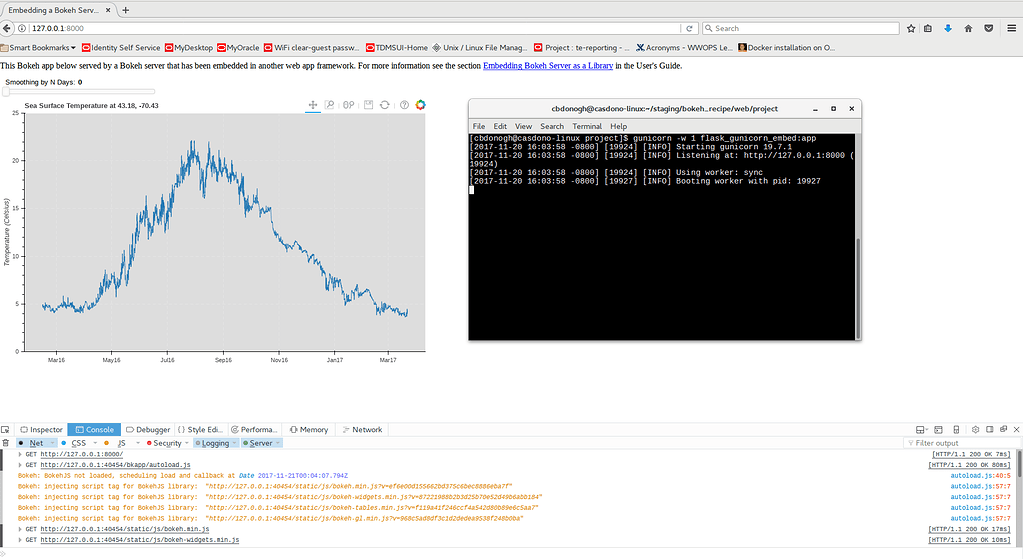Screen dimensions: 1023x559
Task: Show bookmarks library icon in Firefox toolbar
Action: [928, 29]
